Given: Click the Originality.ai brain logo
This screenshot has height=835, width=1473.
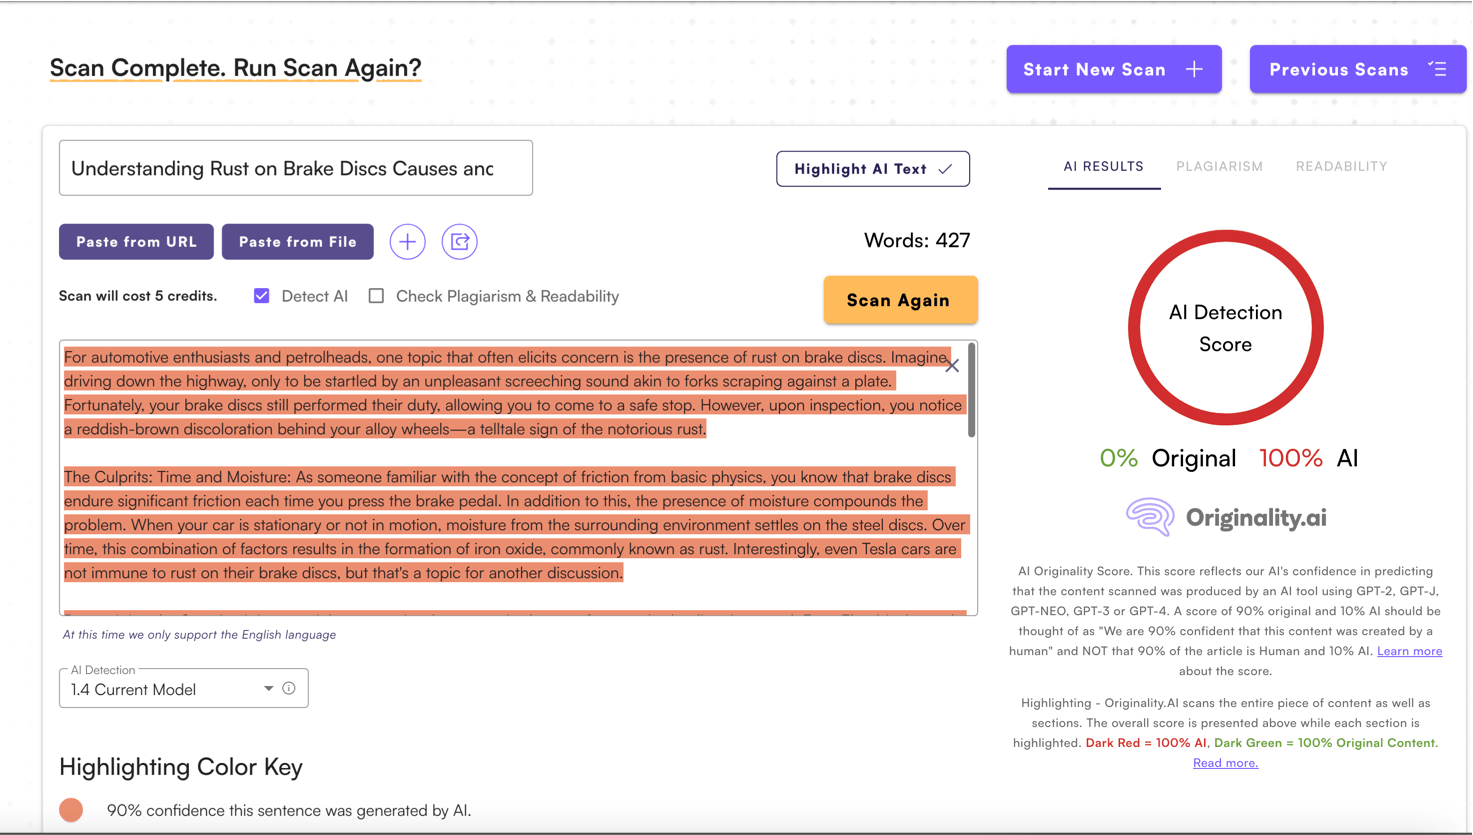Looking at the screenshot, I should (1150, 517).
